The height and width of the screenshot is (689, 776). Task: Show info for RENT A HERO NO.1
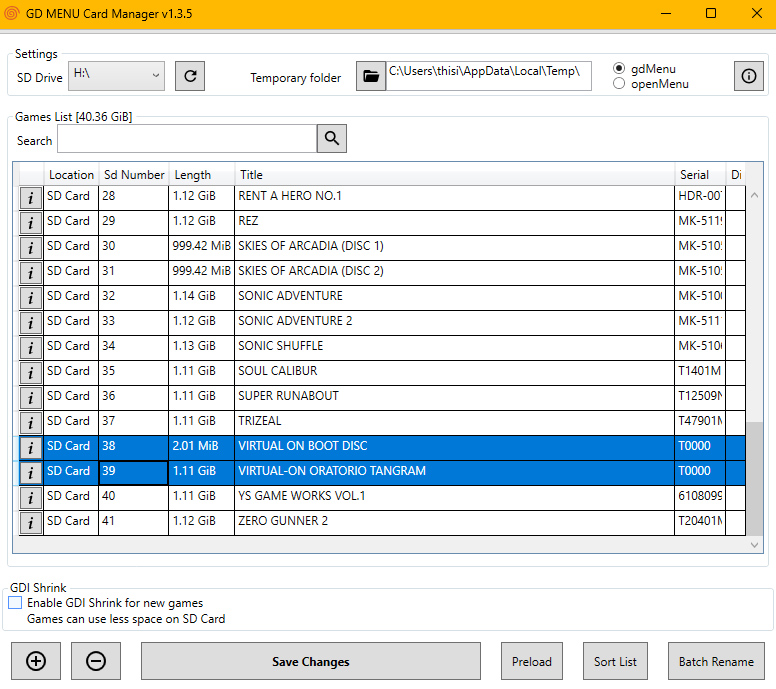click(x=31, y=198)
